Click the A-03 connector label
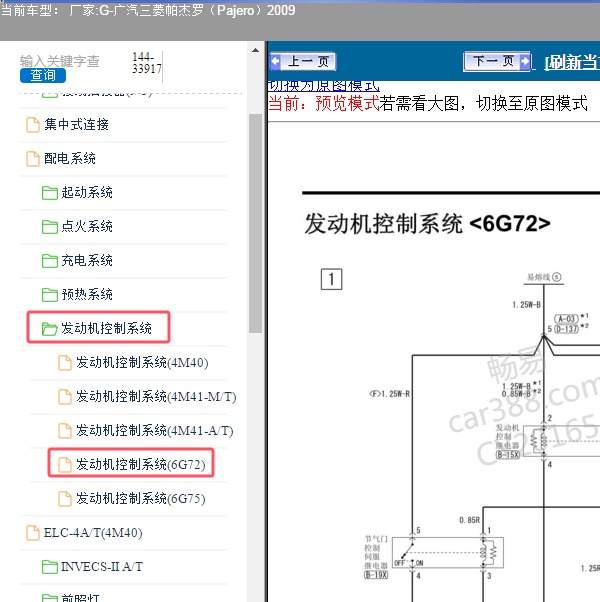 (566, 319)
